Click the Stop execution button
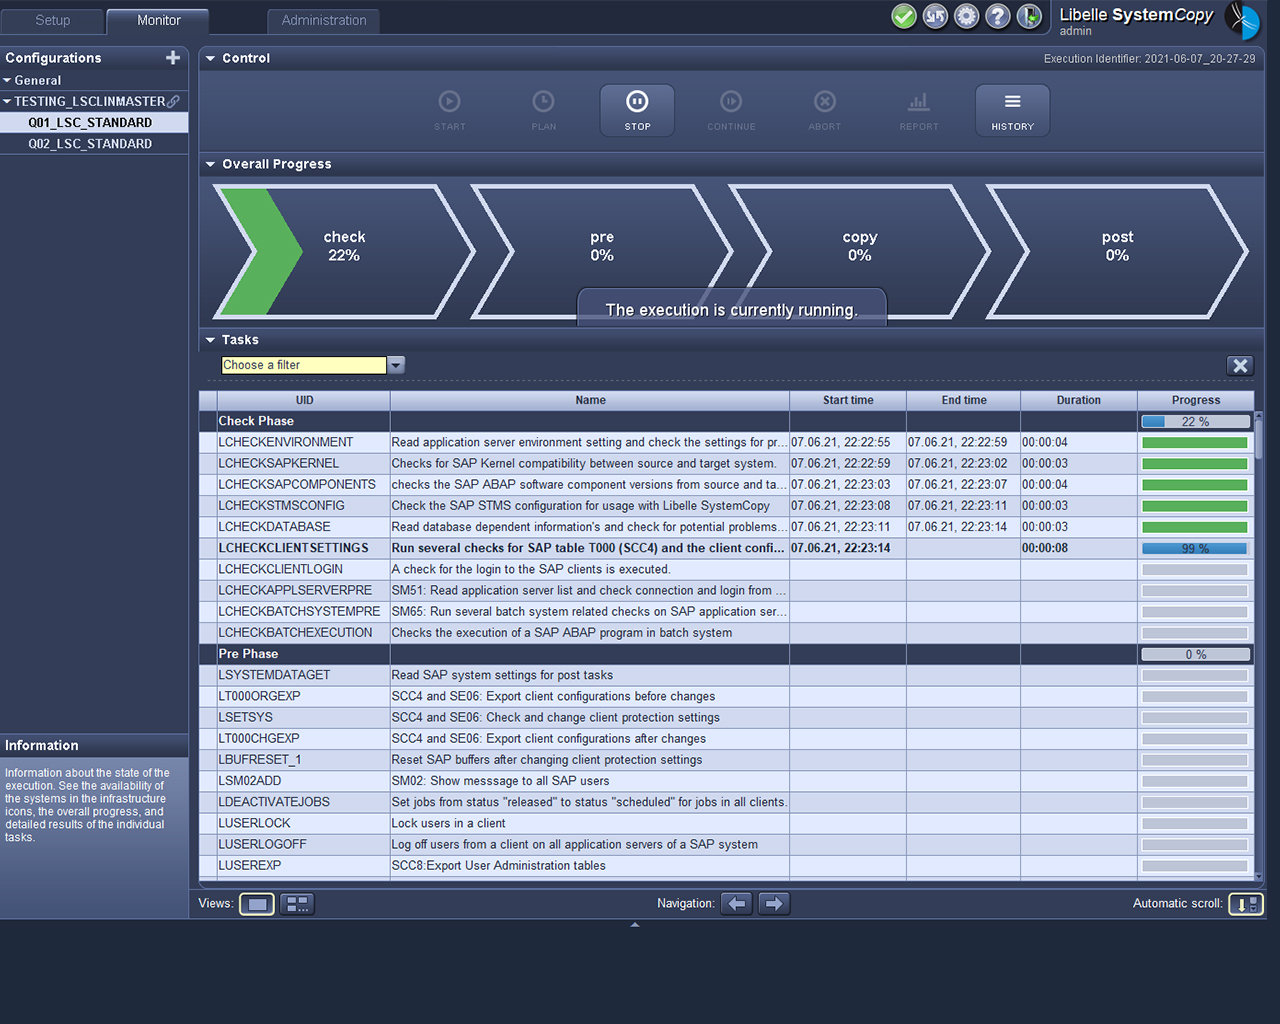The height and width of the screenshot is (1024, 1280). (637, 110)
